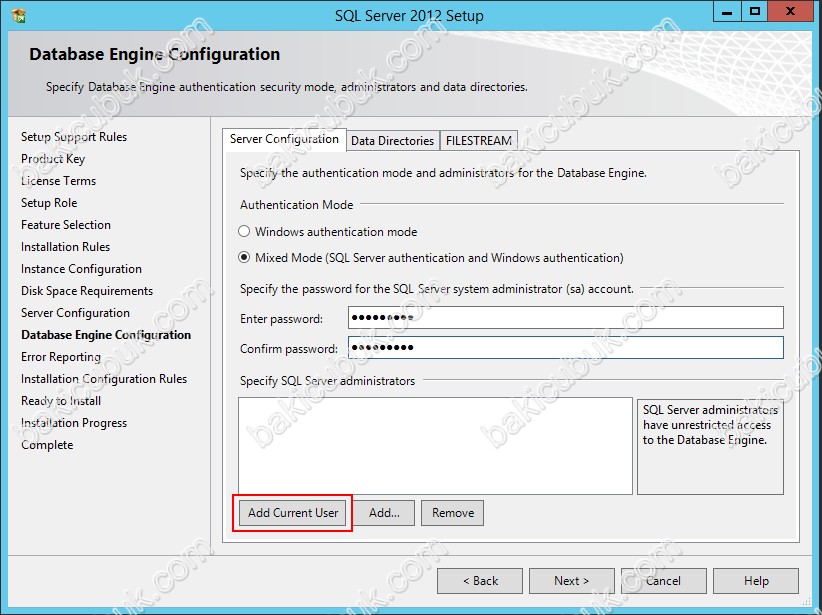Screen dimensions: 822x615
Task: Close the SQL Server 2012 Setup window
Action: (x=791, y=12)
